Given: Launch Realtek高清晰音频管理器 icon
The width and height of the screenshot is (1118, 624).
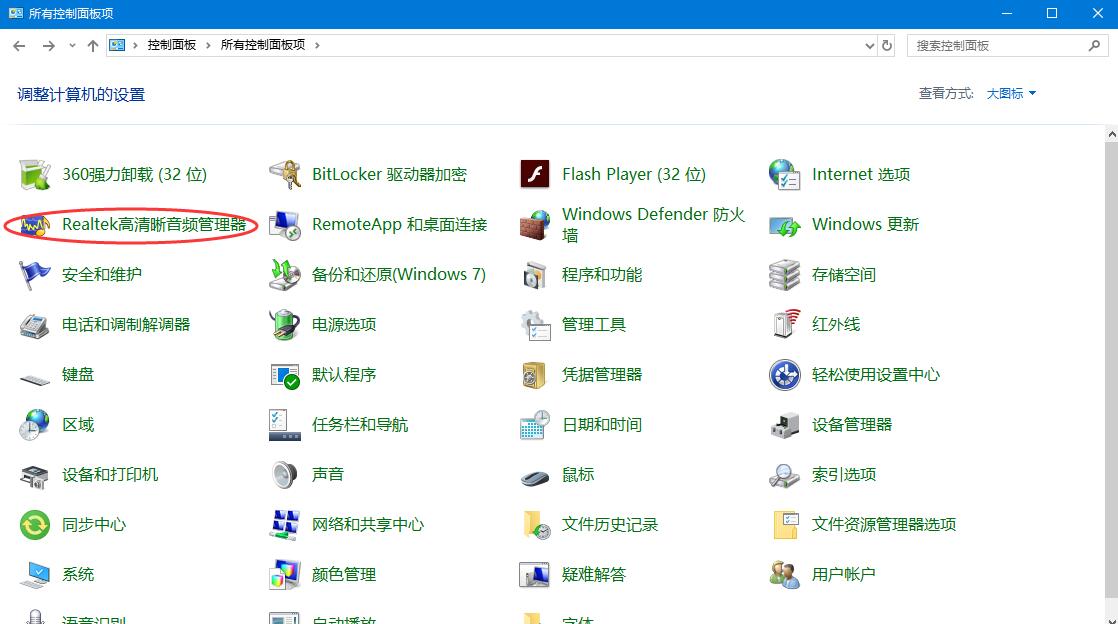Looking at the screenshot, I should [x=34, y=225].
